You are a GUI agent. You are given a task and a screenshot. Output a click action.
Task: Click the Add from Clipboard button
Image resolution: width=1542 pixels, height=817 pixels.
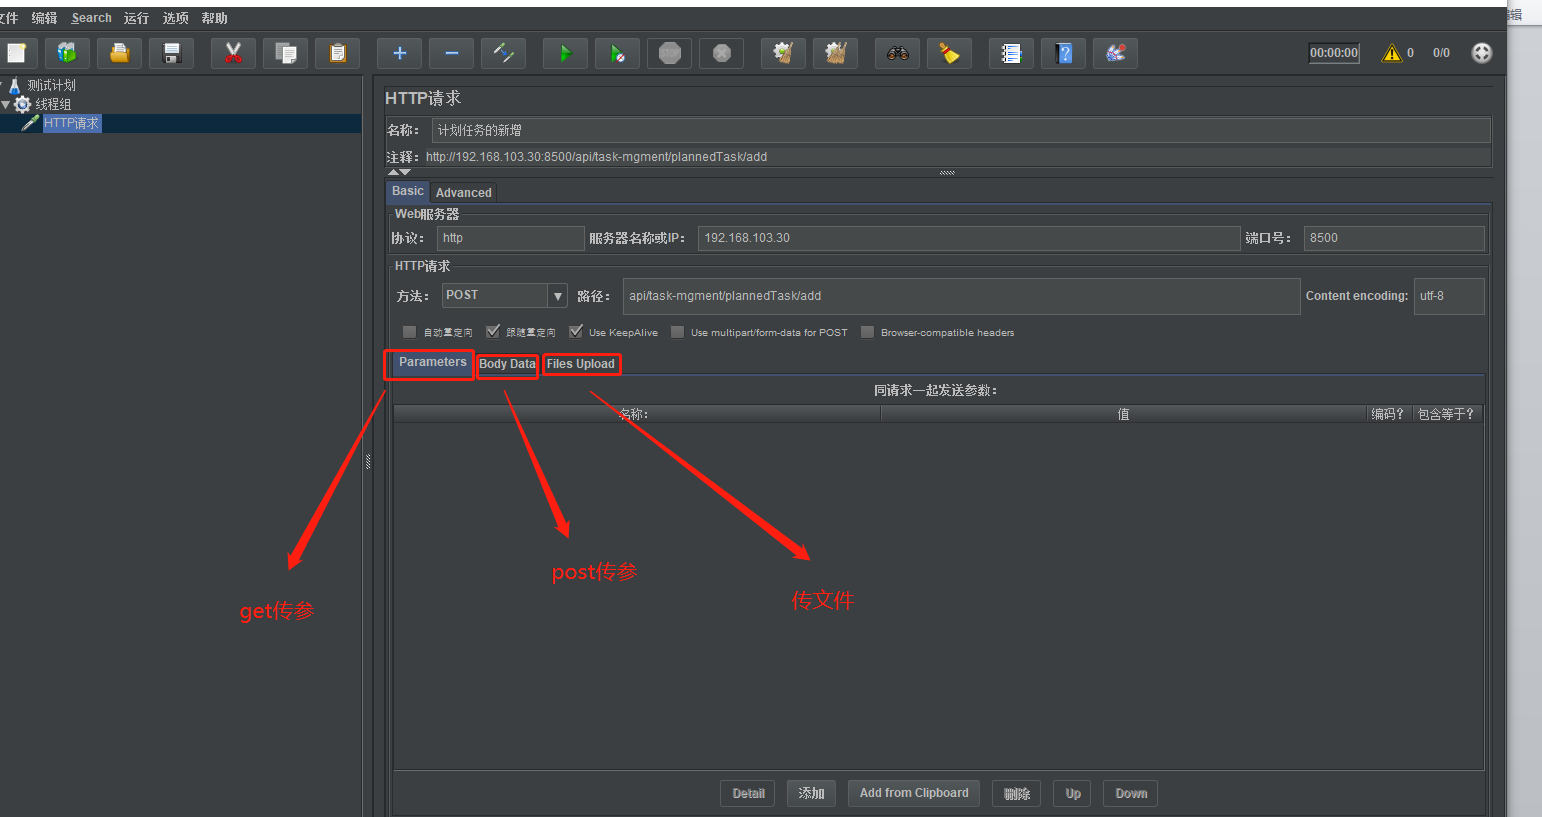[914, 794]
